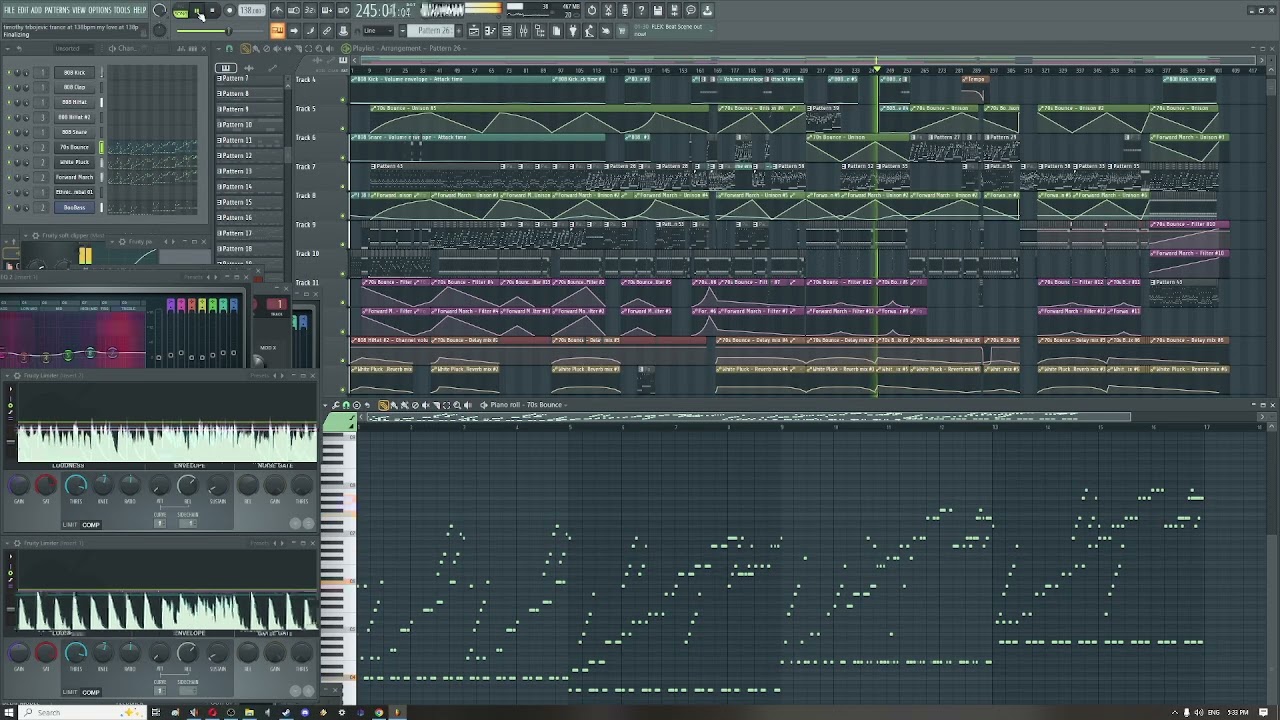Open the piano roll wrench tools icon

(x=336, y=405)
